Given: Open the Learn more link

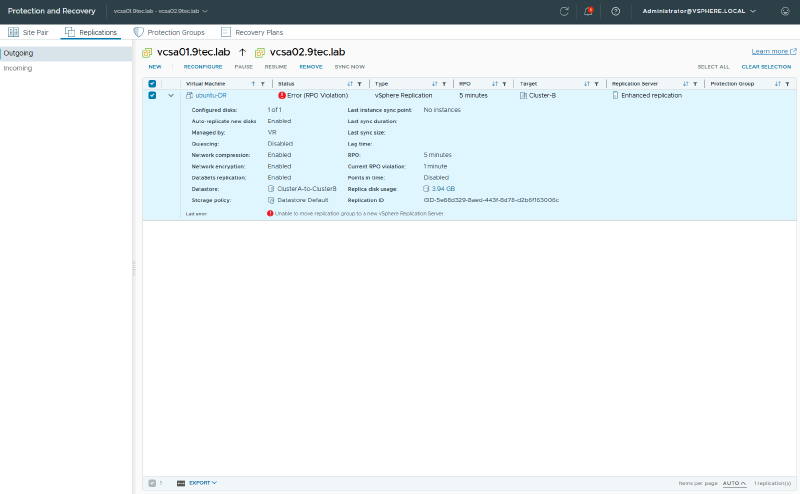Looking at the screenshot, I should 773,52.
